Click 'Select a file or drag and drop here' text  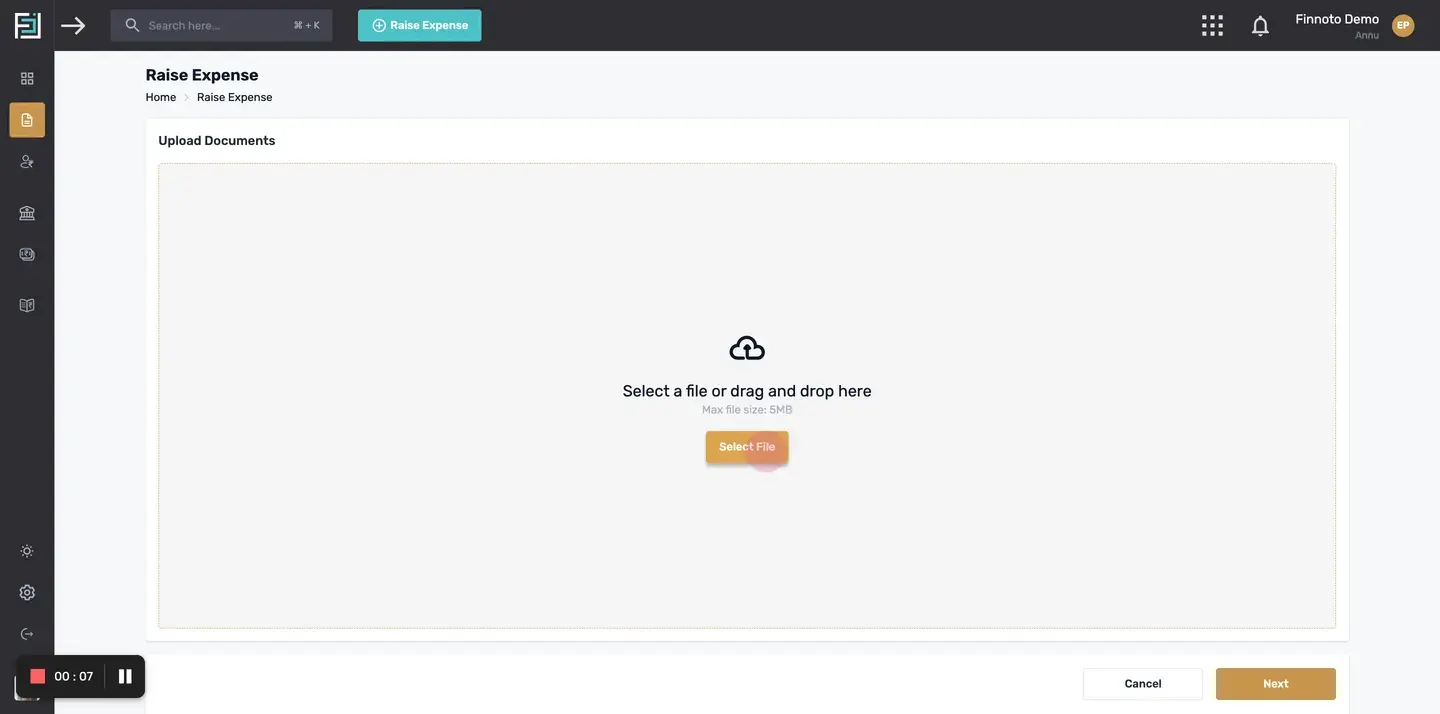tap(747, 391)
